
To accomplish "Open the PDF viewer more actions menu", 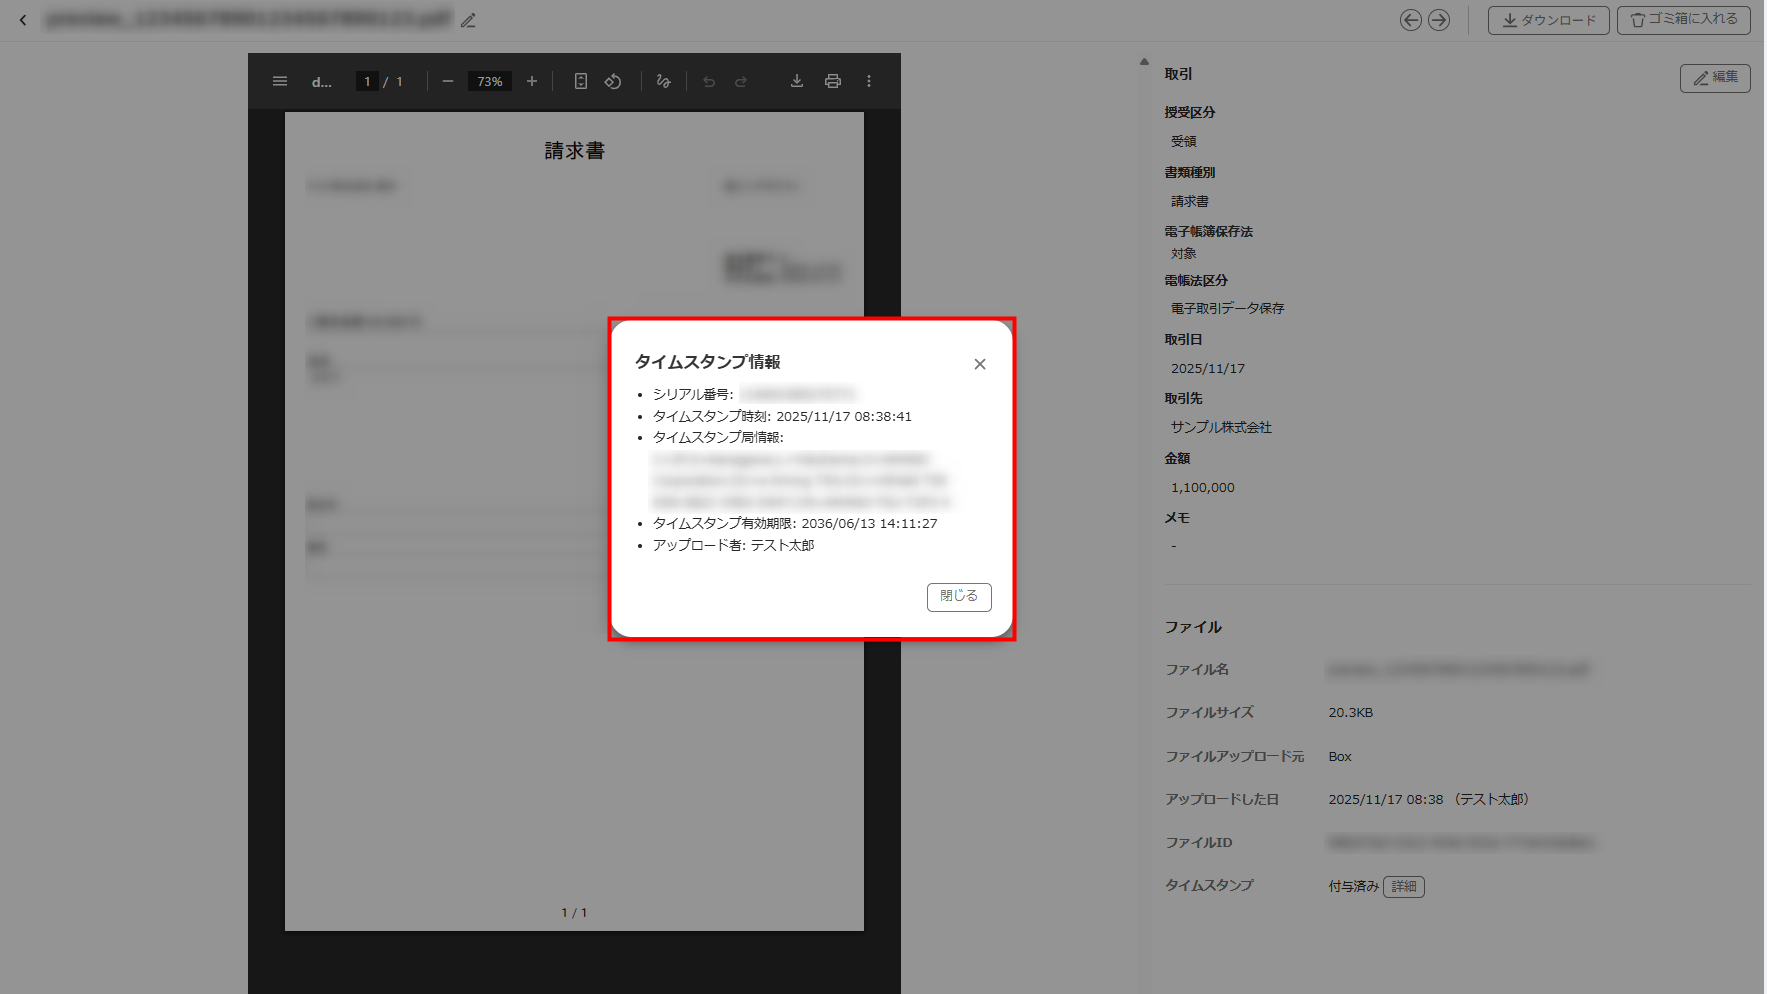I will [x=869, y=81].
